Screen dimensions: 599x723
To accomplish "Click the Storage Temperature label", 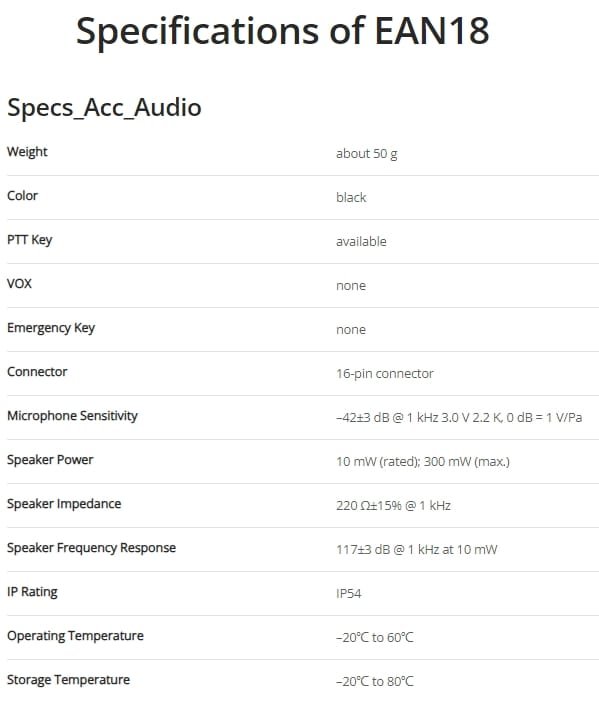I will (68, 680).
